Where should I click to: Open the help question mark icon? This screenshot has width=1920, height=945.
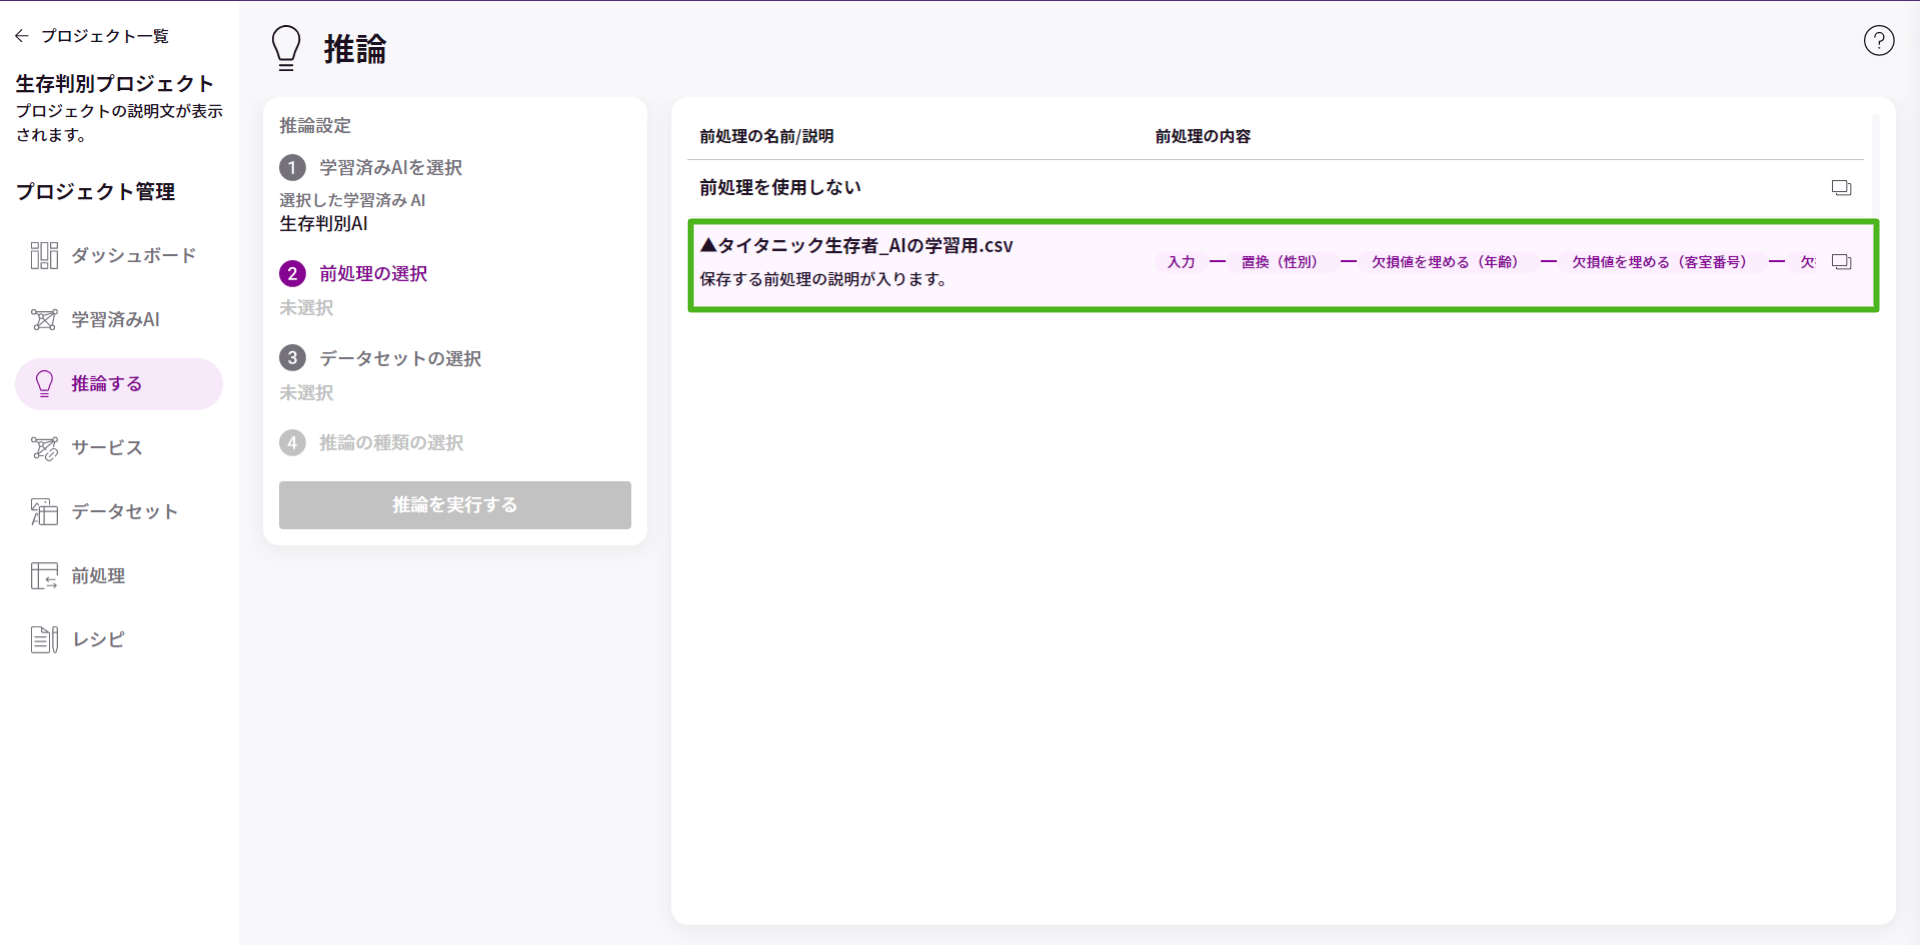[x=1879, y=40]
